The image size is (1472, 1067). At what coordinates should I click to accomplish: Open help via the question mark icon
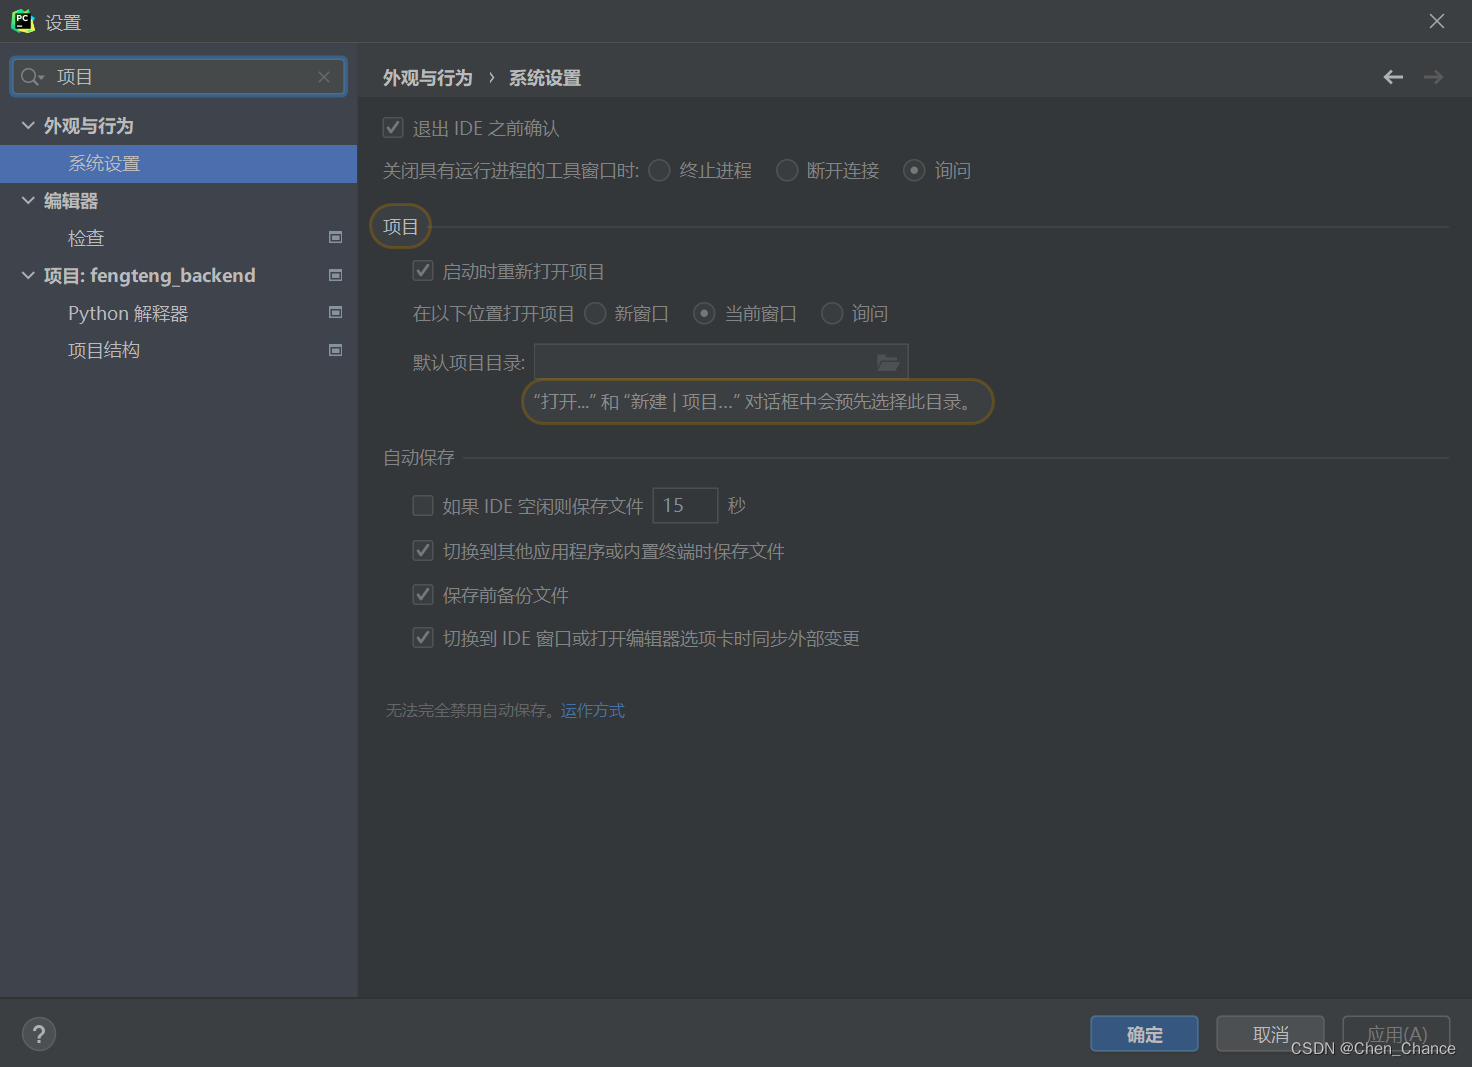[x=38, y=1033]
